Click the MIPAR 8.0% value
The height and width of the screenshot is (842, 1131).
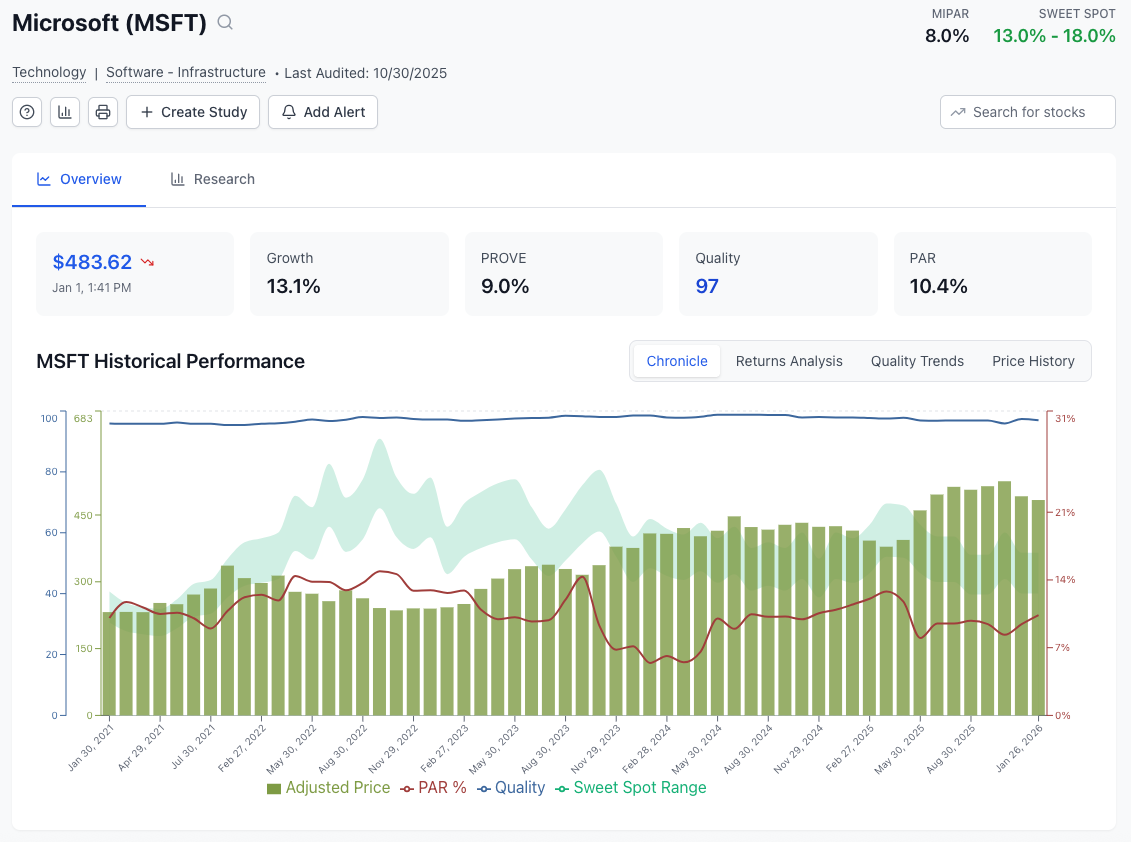point(947,35)
